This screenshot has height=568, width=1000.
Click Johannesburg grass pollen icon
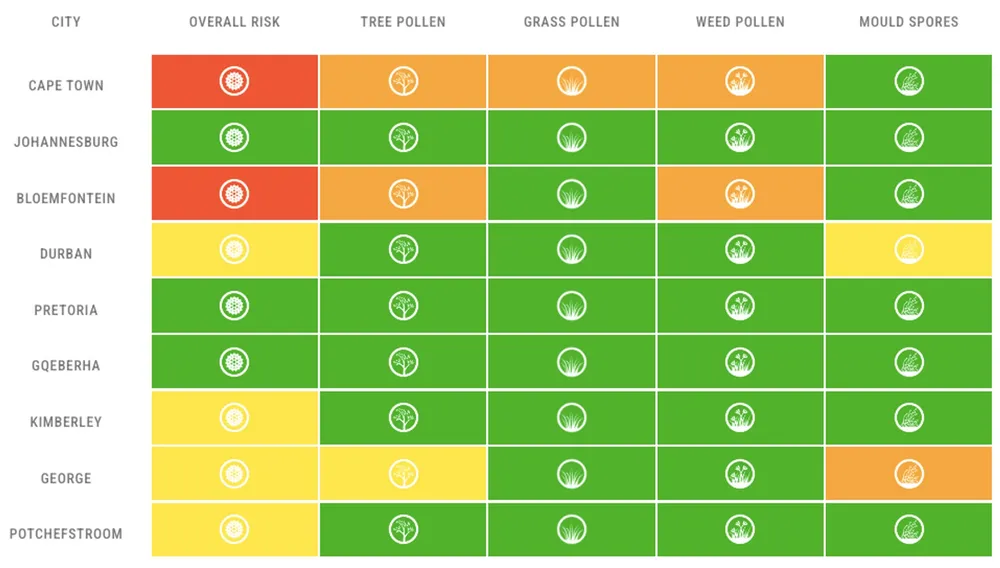pyautogui.click(x=571, y=138)
